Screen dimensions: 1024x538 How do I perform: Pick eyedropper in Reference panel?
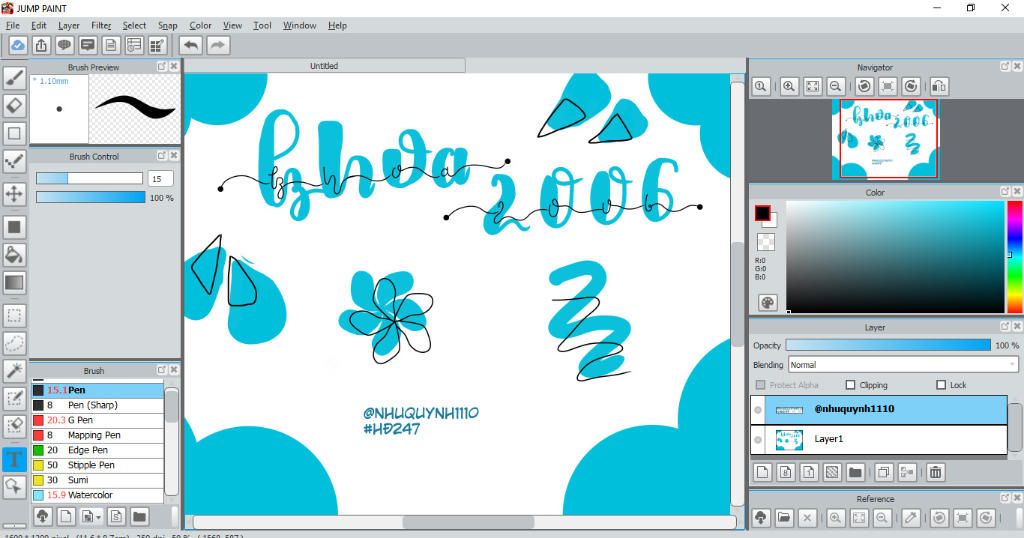point(911,518)
